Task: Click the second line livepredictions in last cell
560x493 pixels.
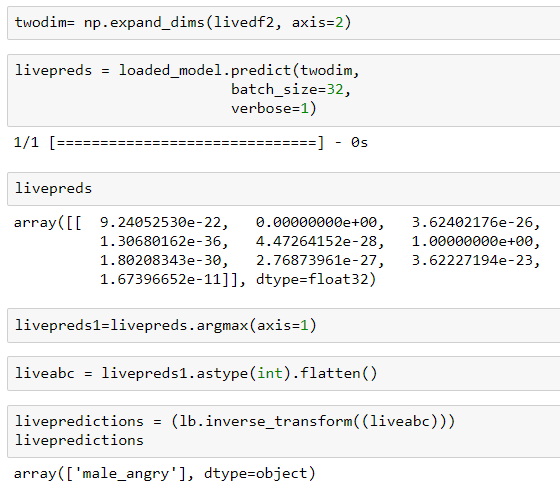Action: [x=79, y=440]
